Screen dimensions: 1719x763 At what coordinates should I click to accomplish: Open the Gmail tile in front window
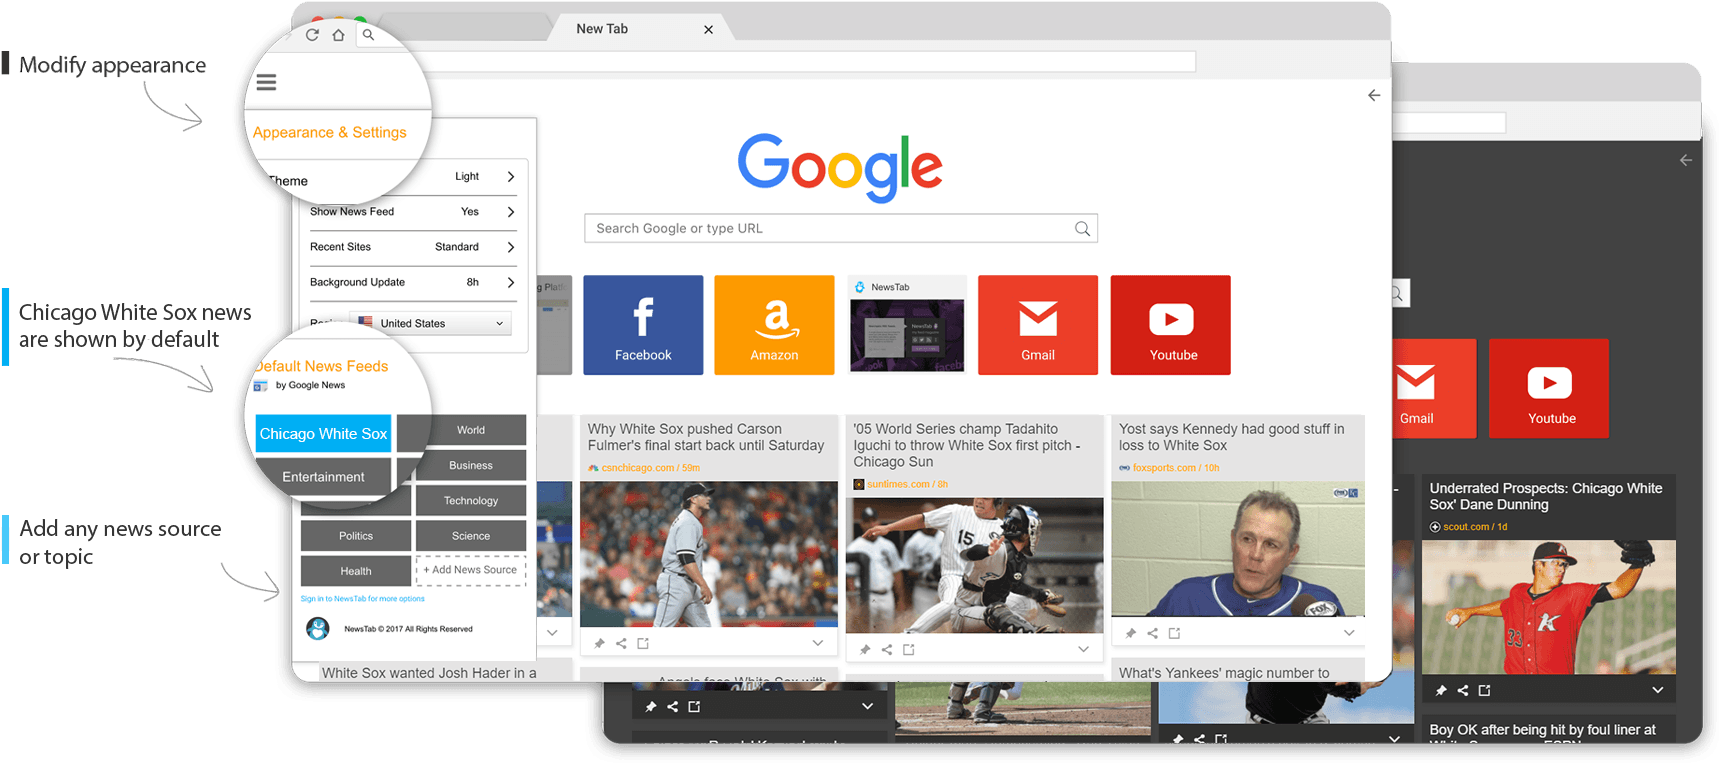pos(1038,325)
